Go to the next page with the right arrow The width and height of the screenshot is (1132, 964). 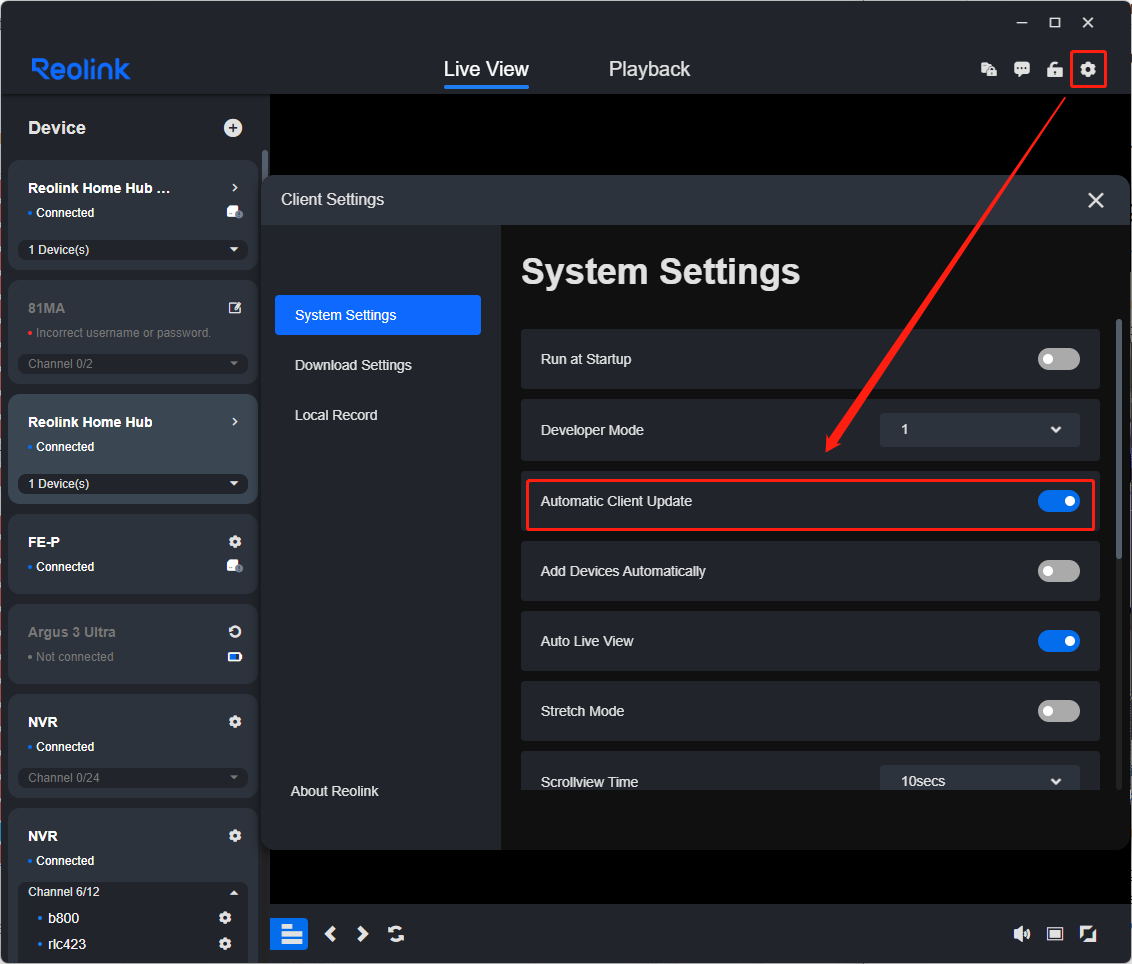tap(362, 934)
